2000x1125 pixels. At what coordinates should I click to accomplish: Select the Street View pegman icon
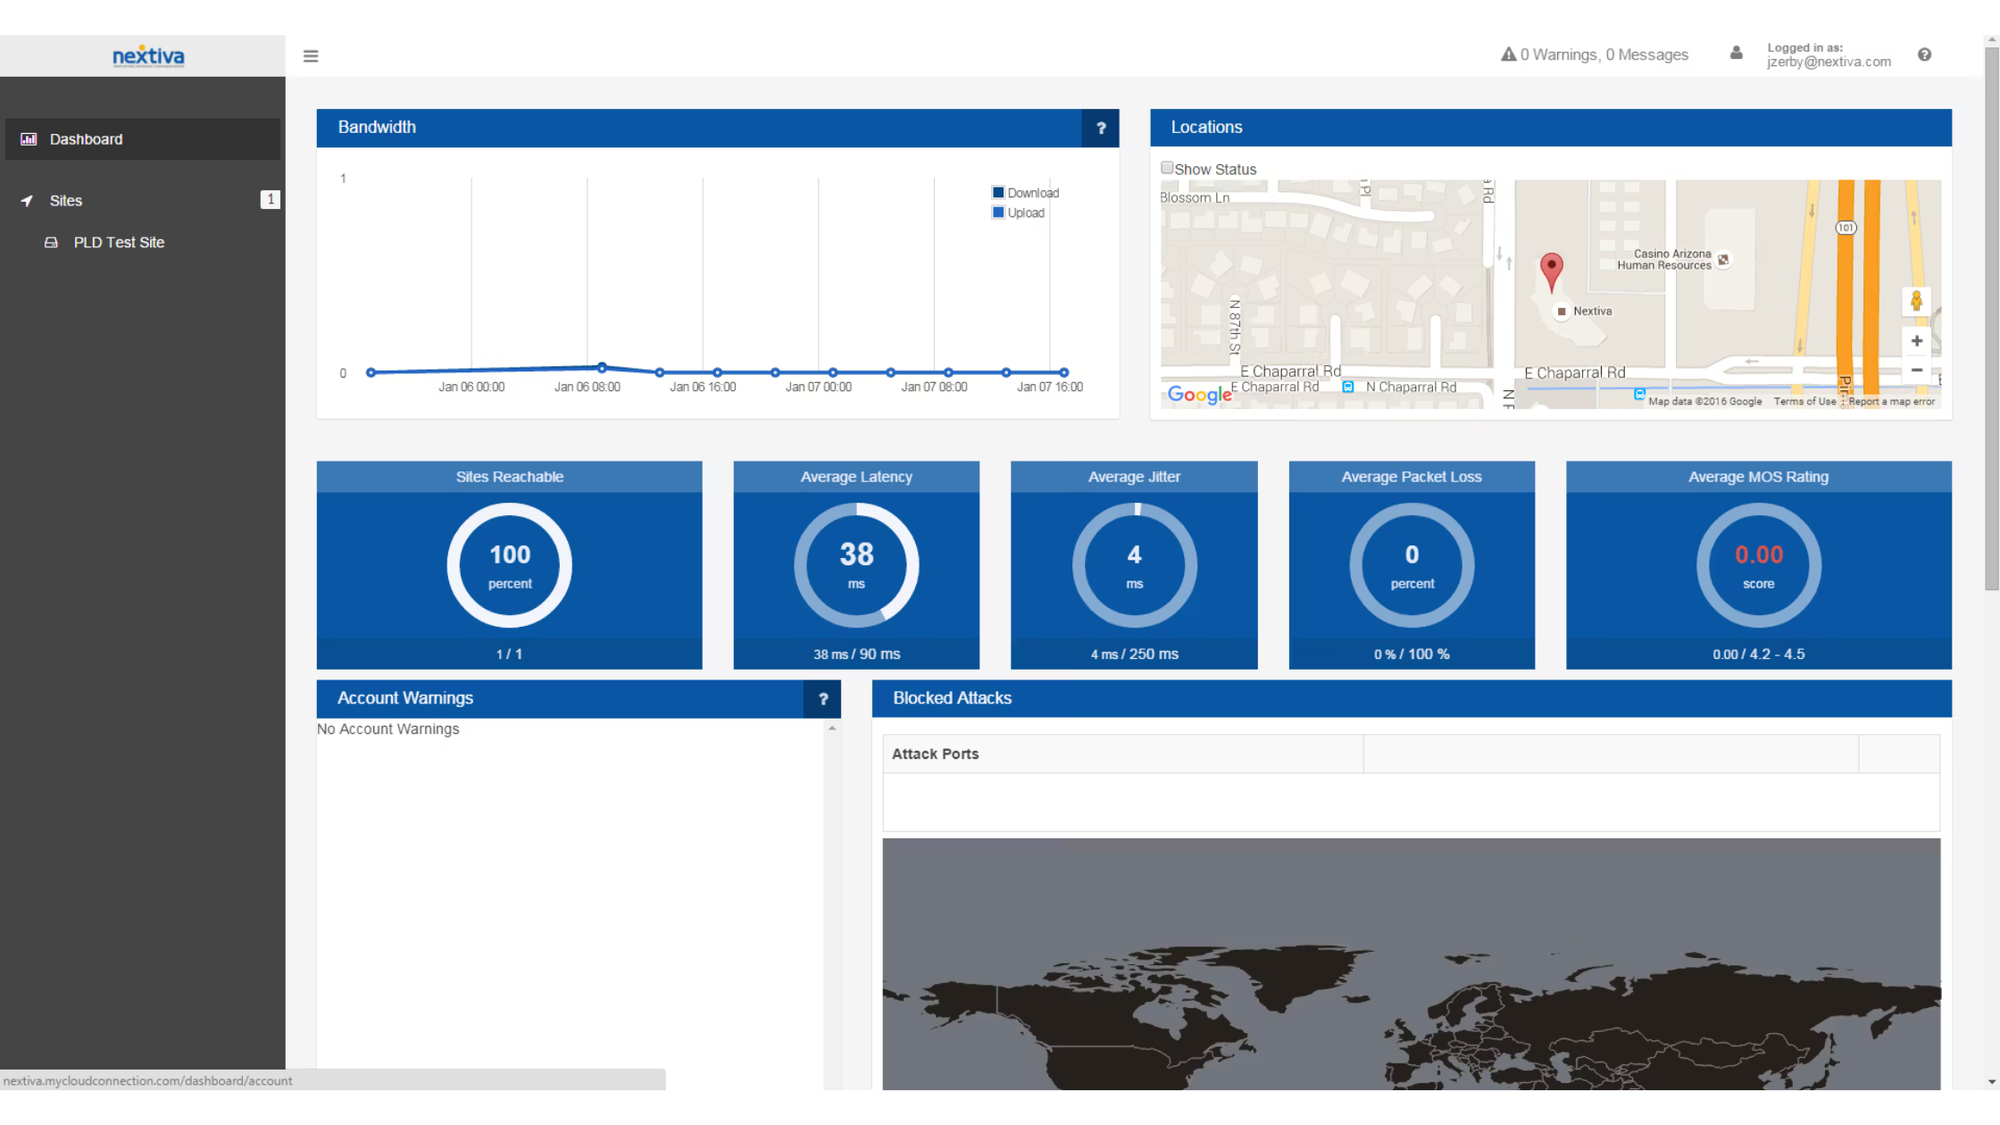[1916, 301]
